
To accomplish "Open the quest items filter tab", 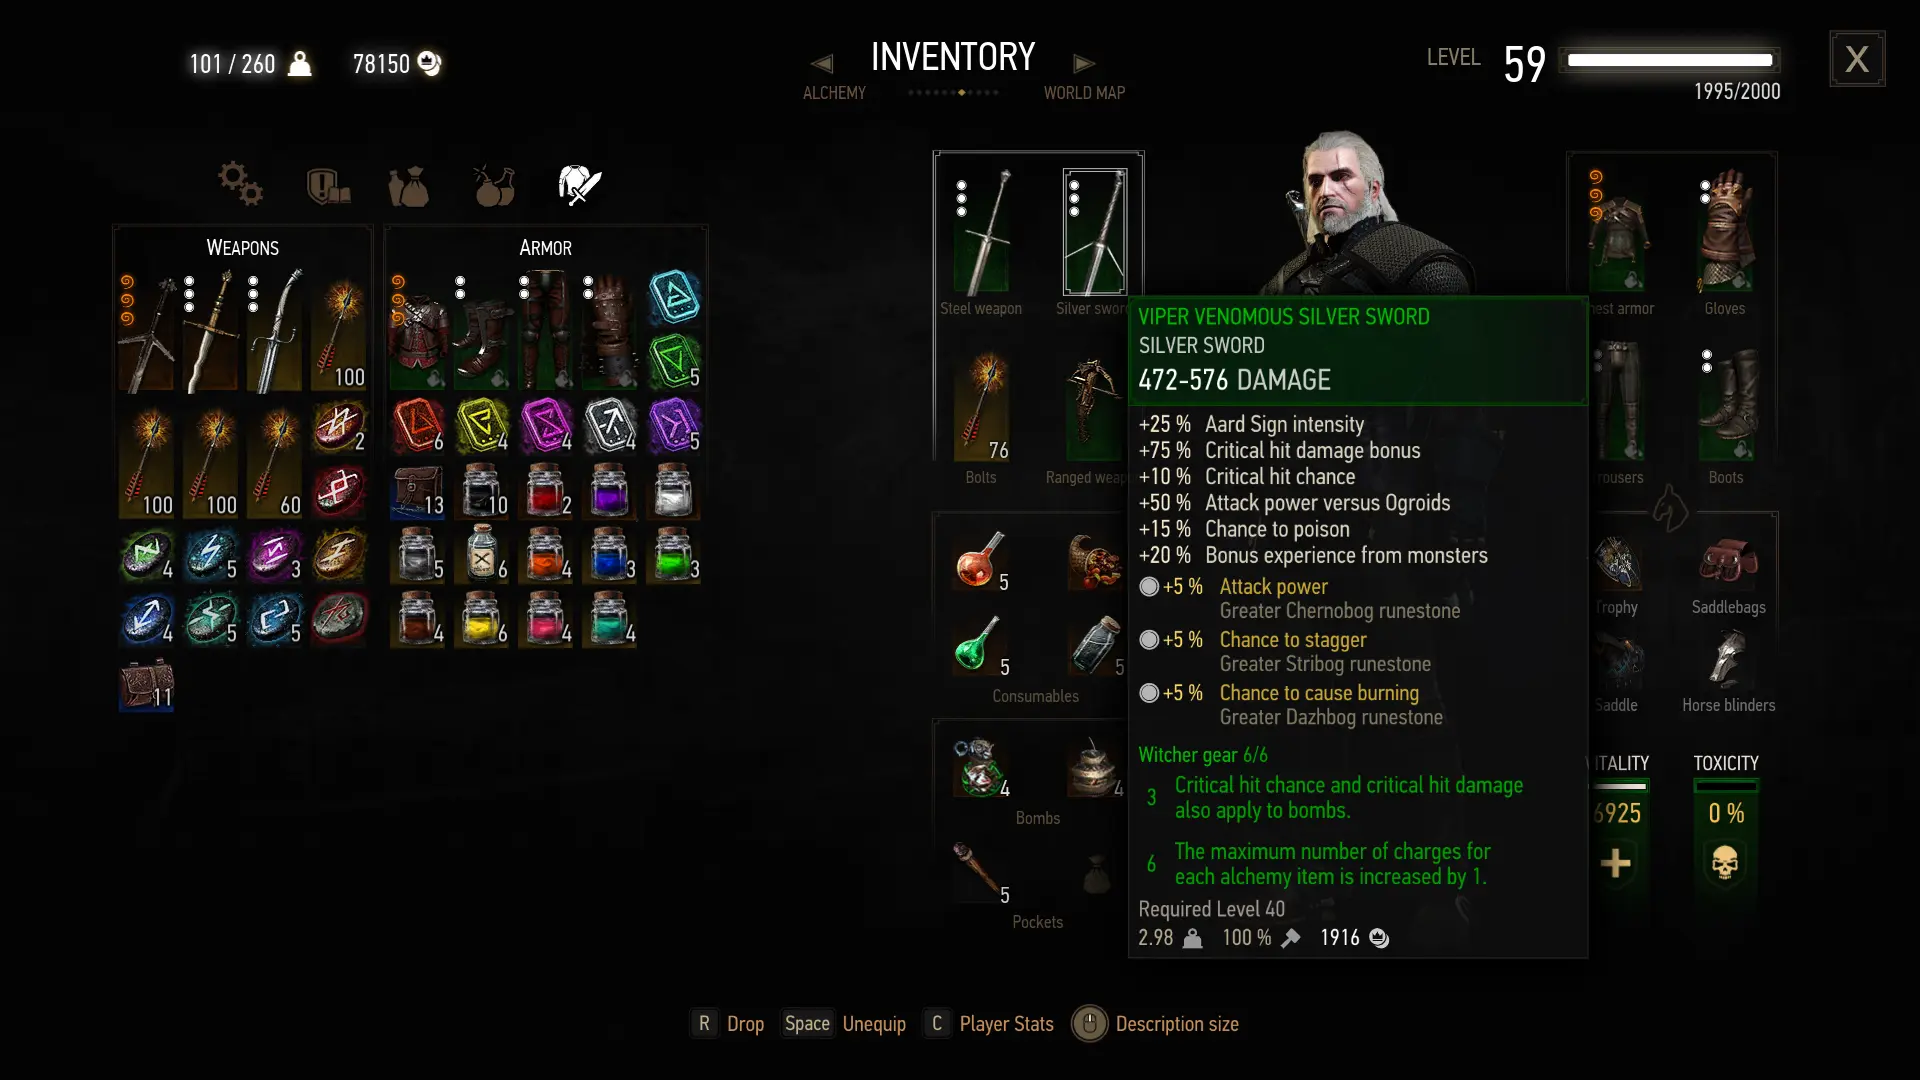I will tap(328, 186).
